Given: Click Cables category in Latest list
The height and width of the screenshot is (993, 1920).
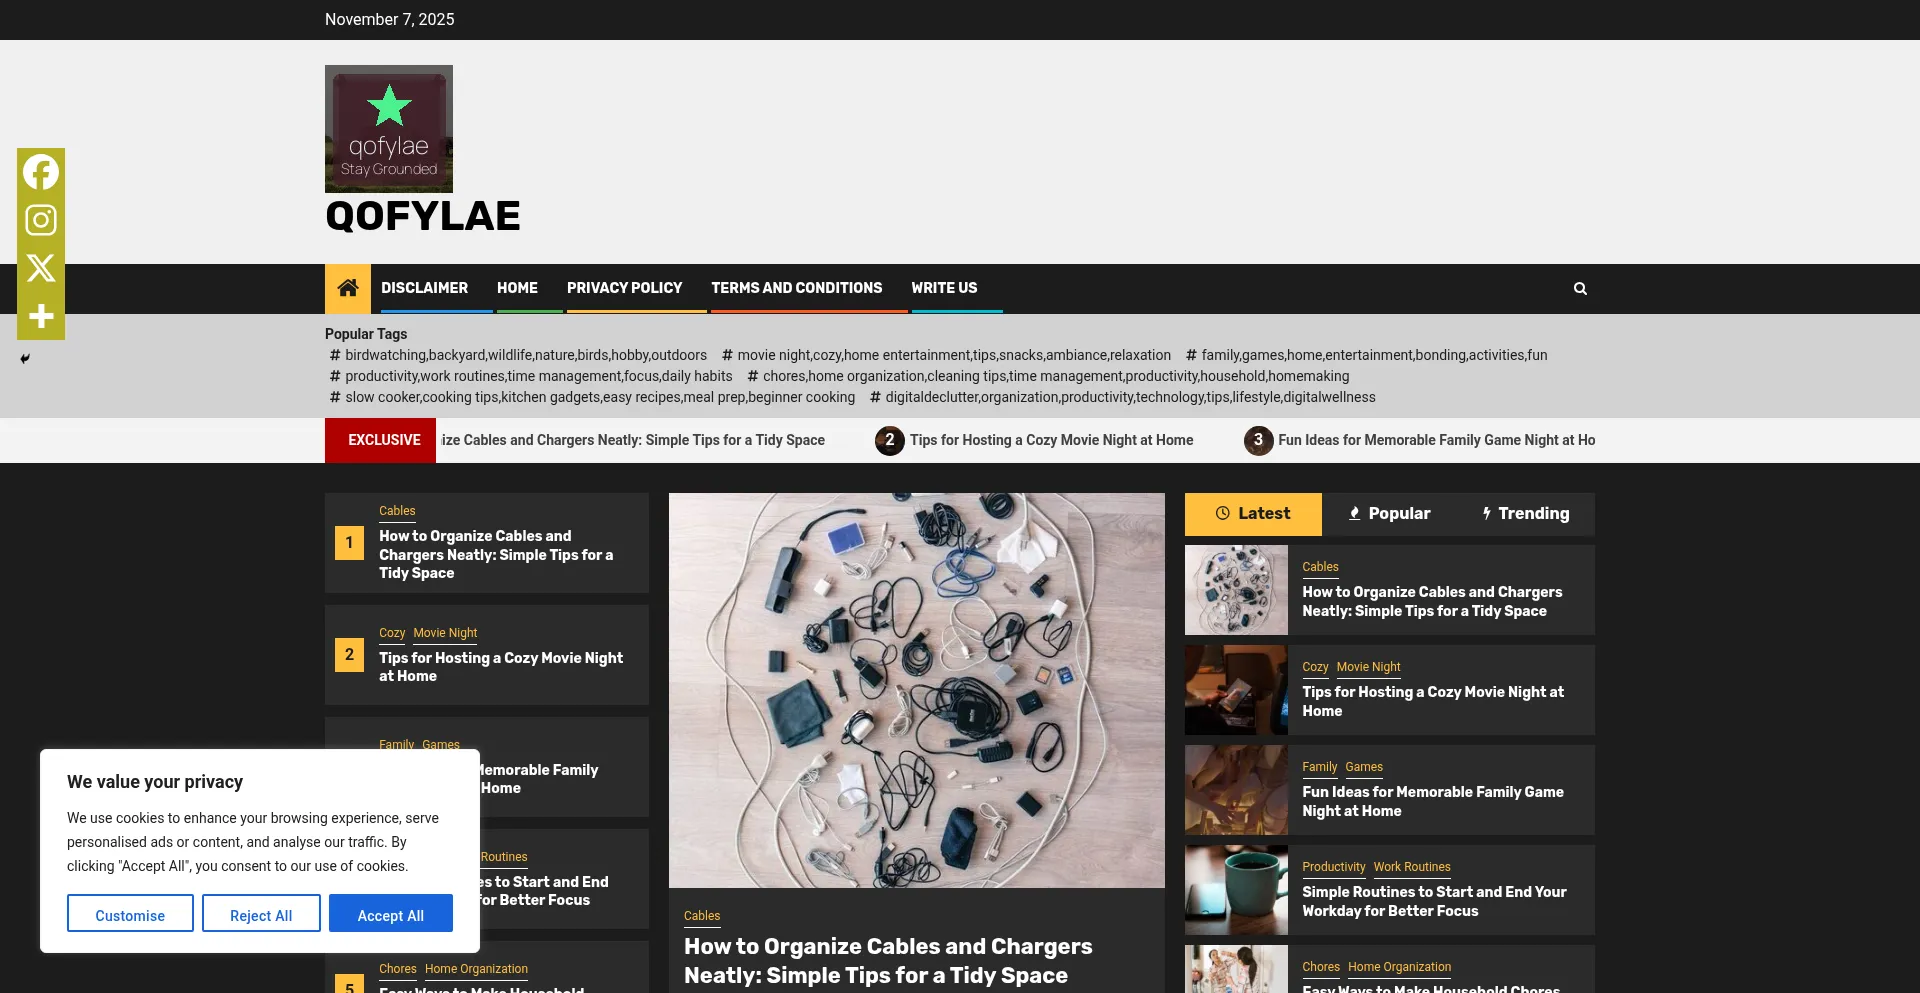Looking at the screenshot, I should pyautogui.click(x=1320, y=567).
